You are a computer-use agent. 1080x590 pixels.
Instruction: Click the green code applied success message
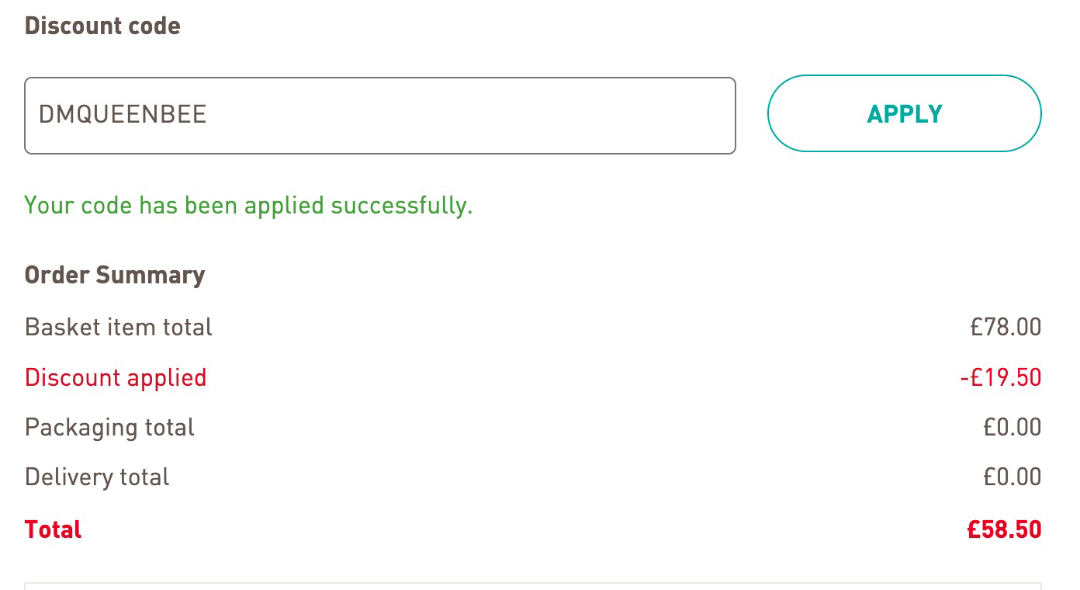(248, 206)
